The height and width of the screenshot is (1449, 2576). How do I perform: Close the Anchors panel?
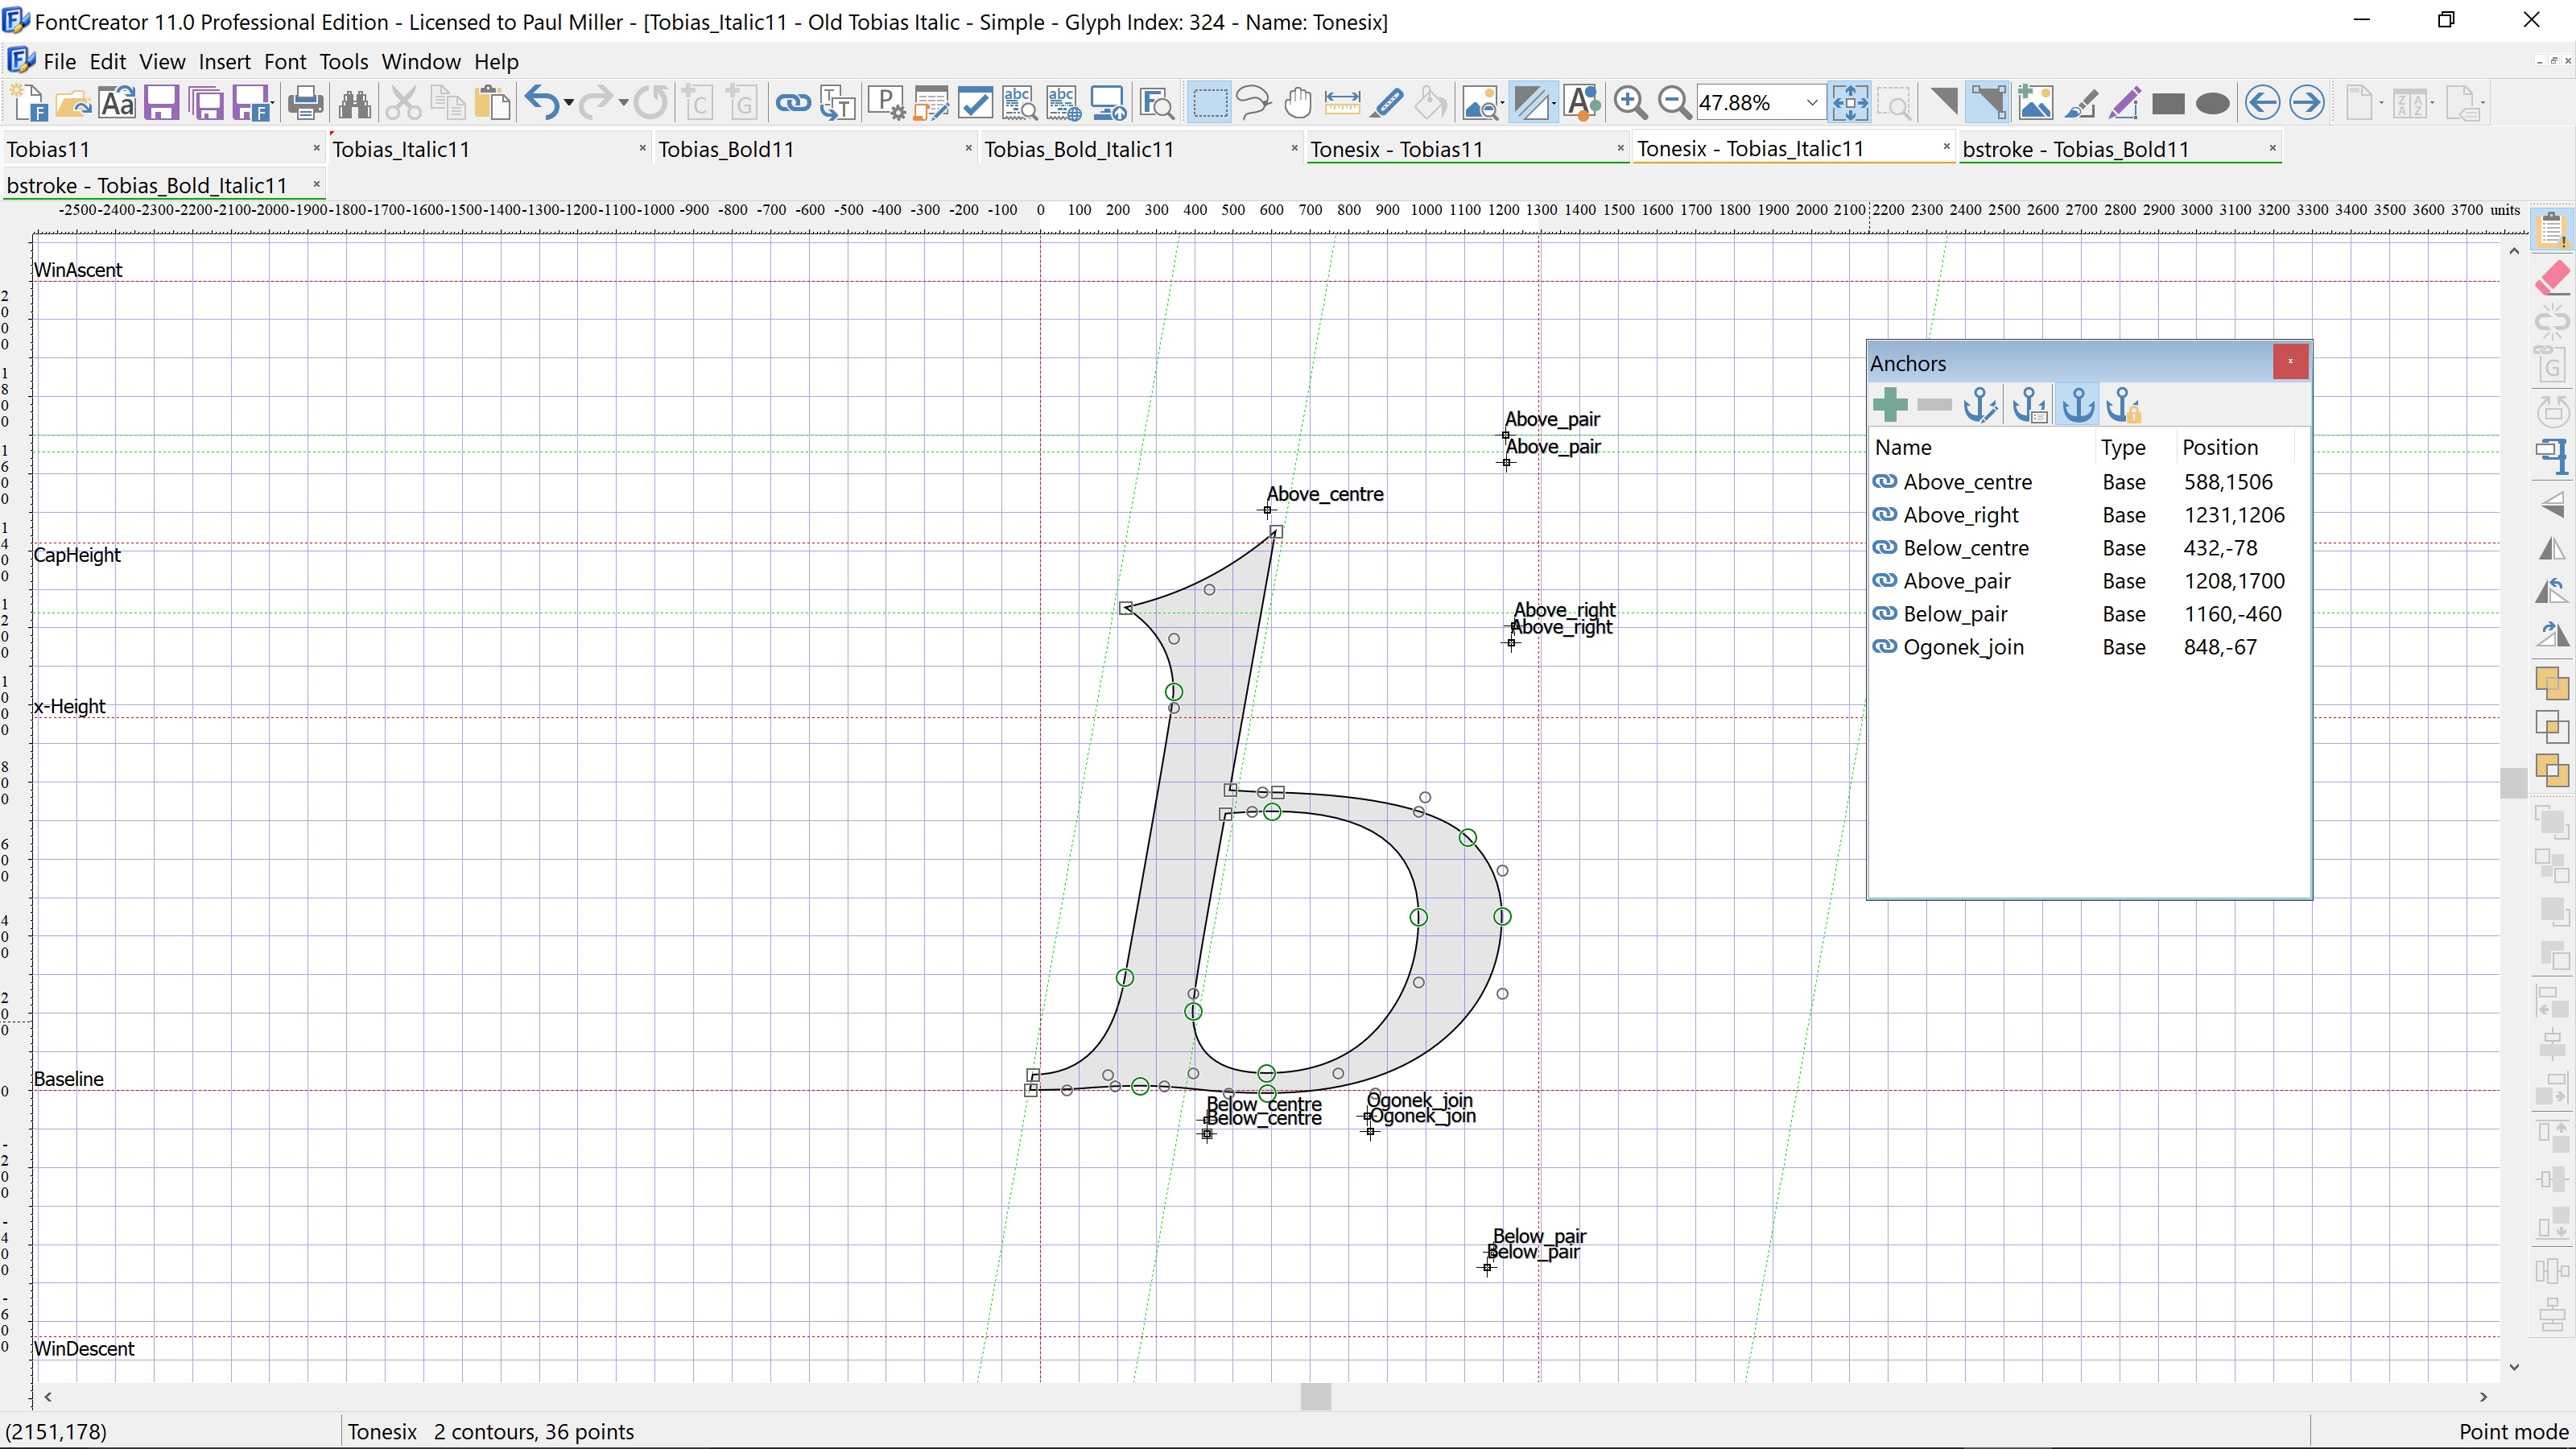pos(2290,361)
